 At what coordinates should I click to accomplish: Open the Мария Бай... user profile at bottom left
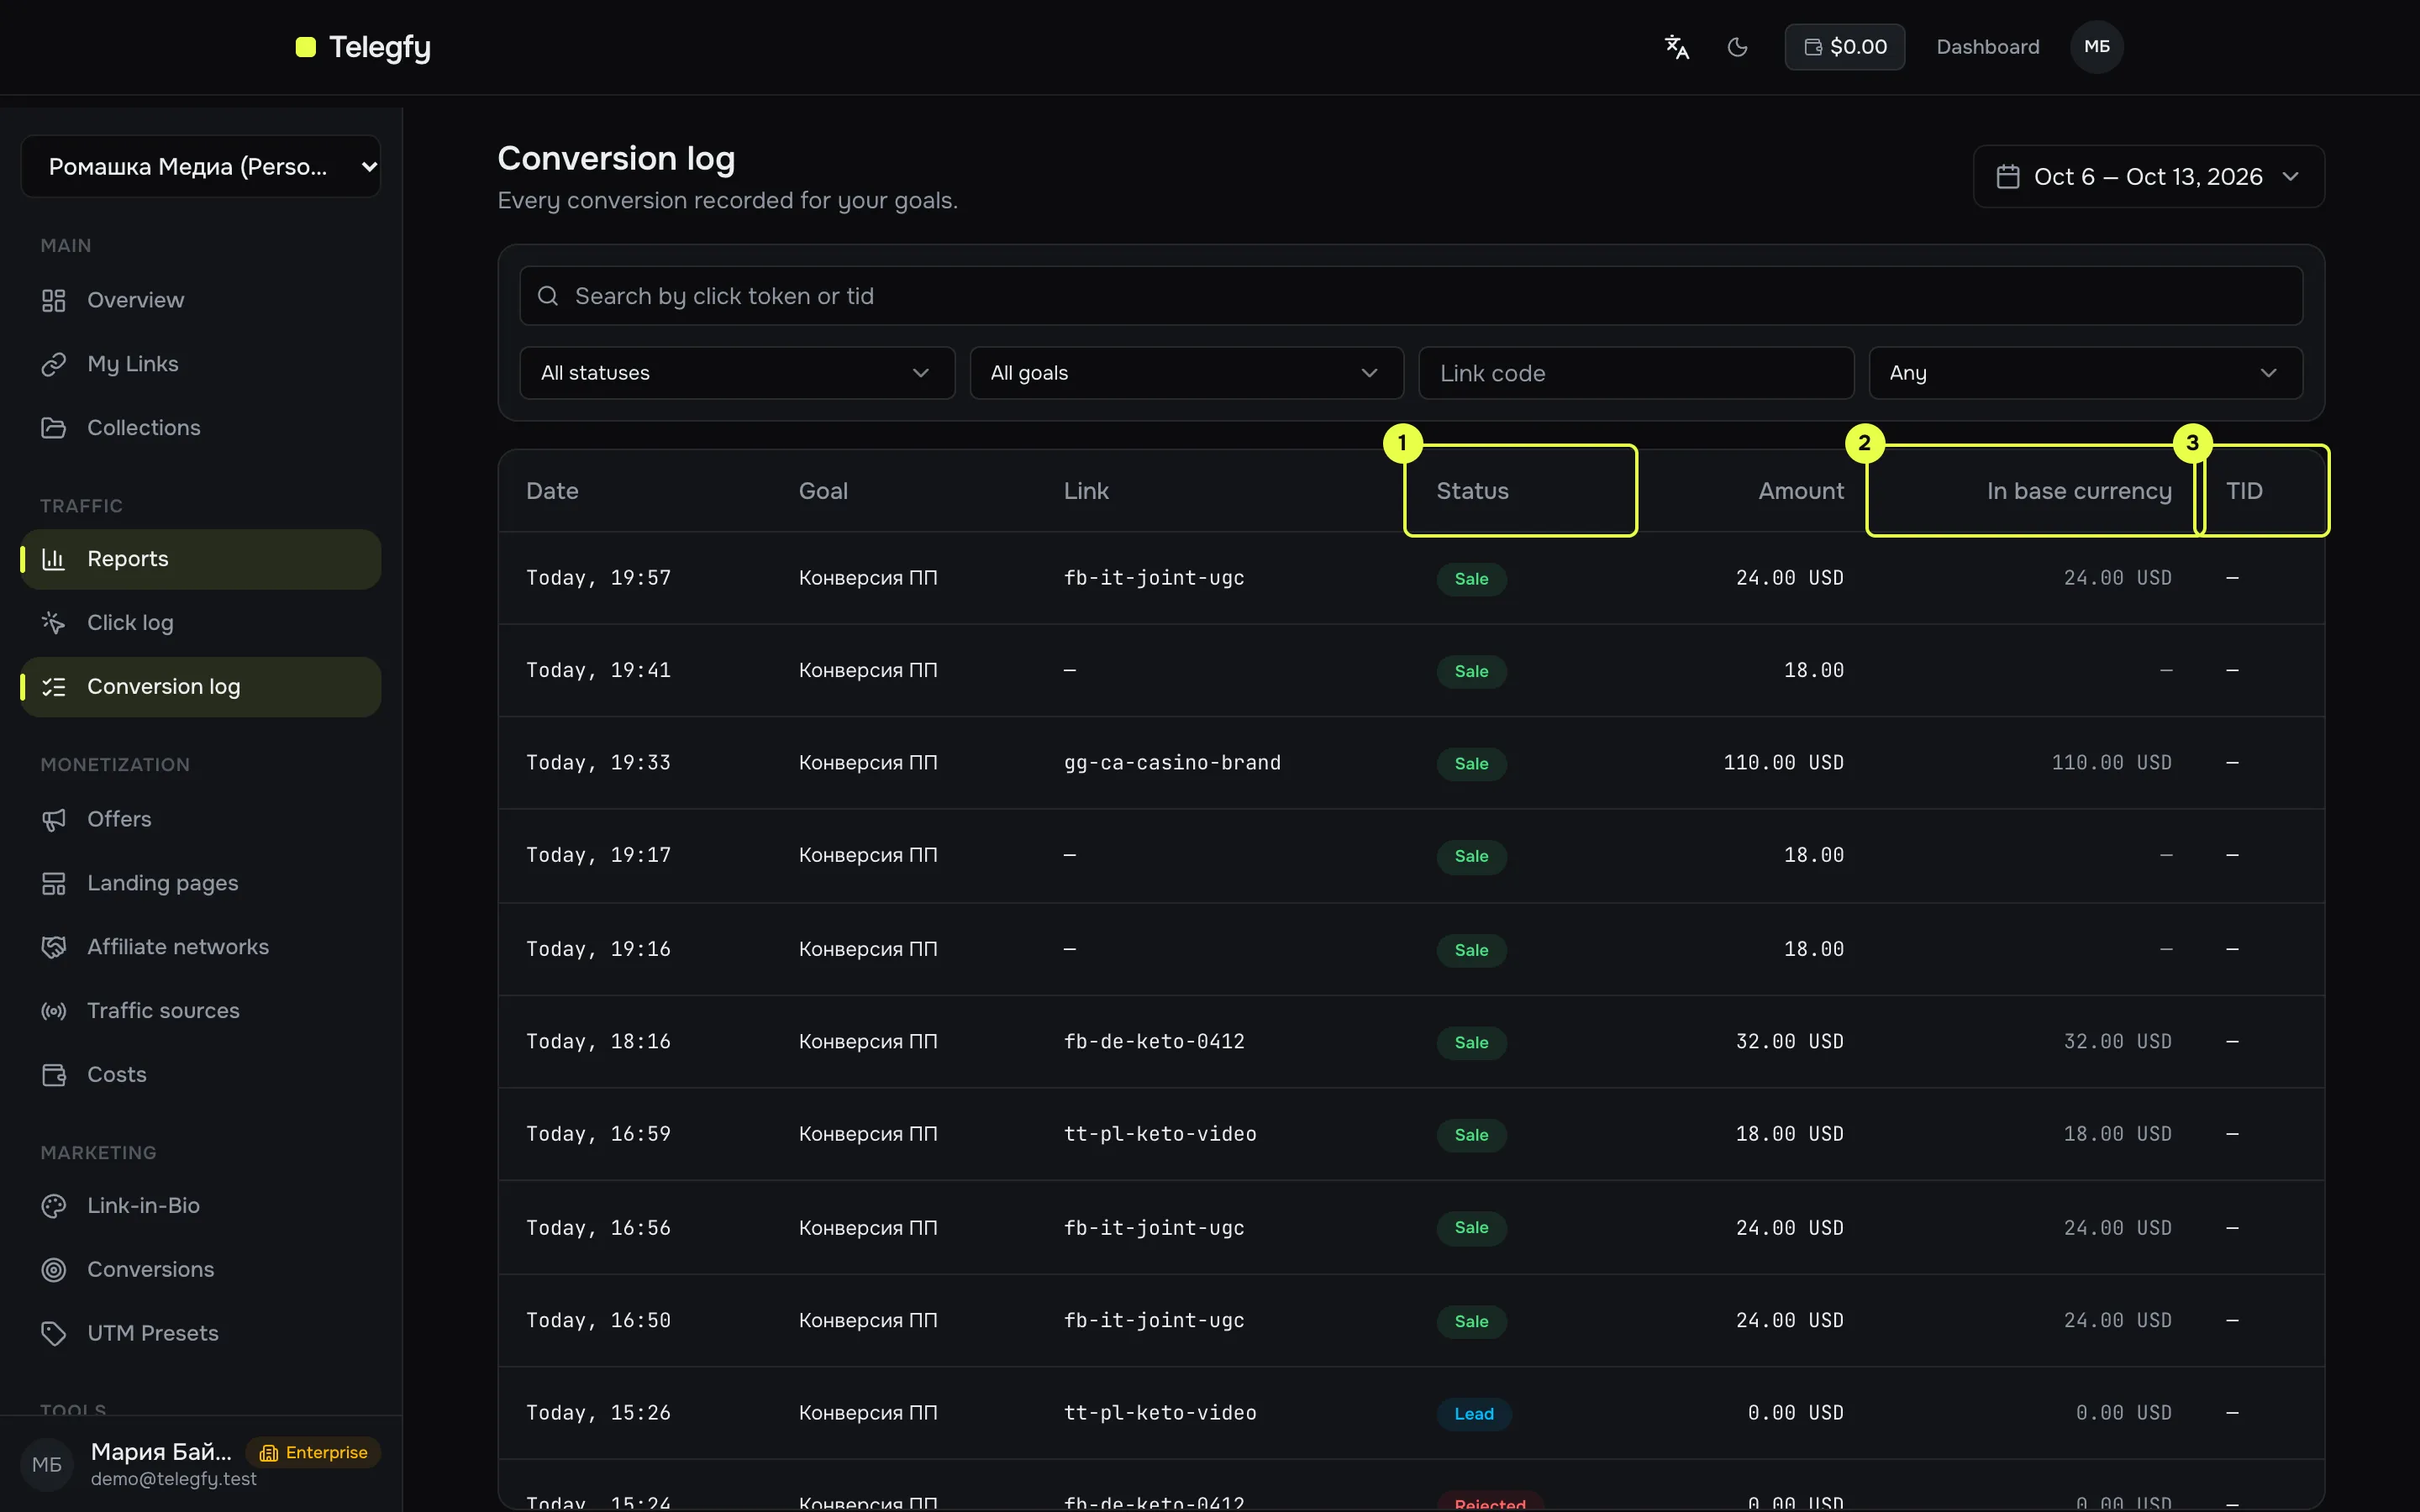point(201,1464)
